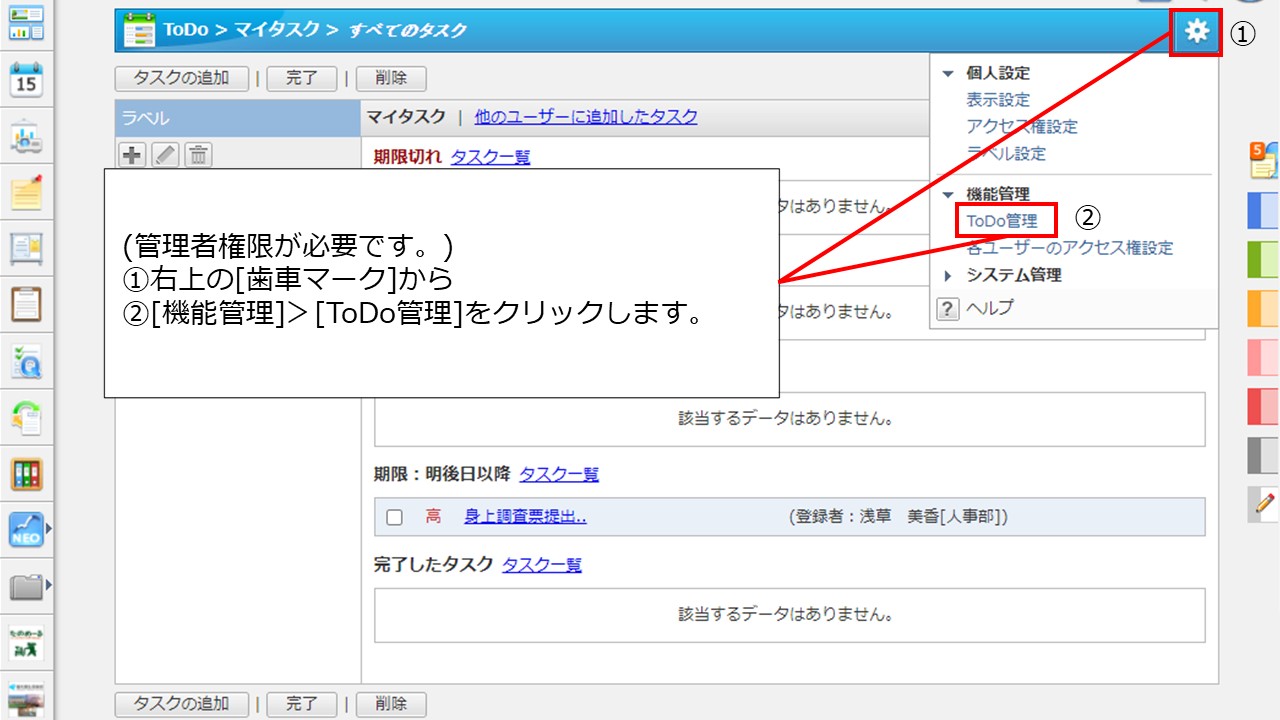Check the 身上調査票提出 task checkbox
This screenshot has height=720, width=1280.
coord(394,517)
